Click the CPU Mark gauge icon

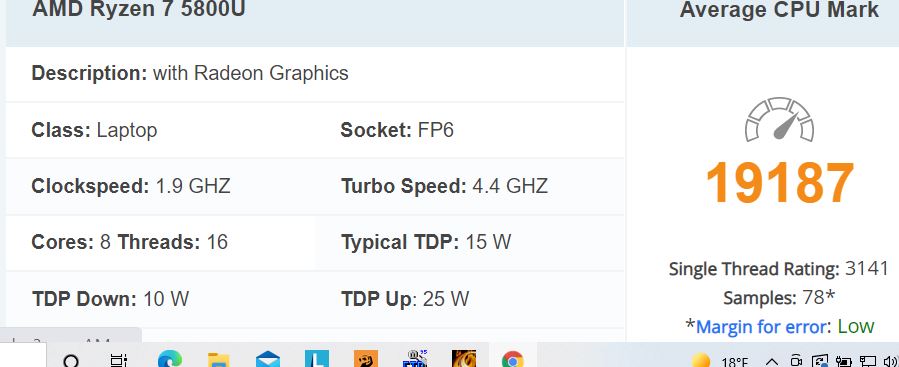point(779,120)
